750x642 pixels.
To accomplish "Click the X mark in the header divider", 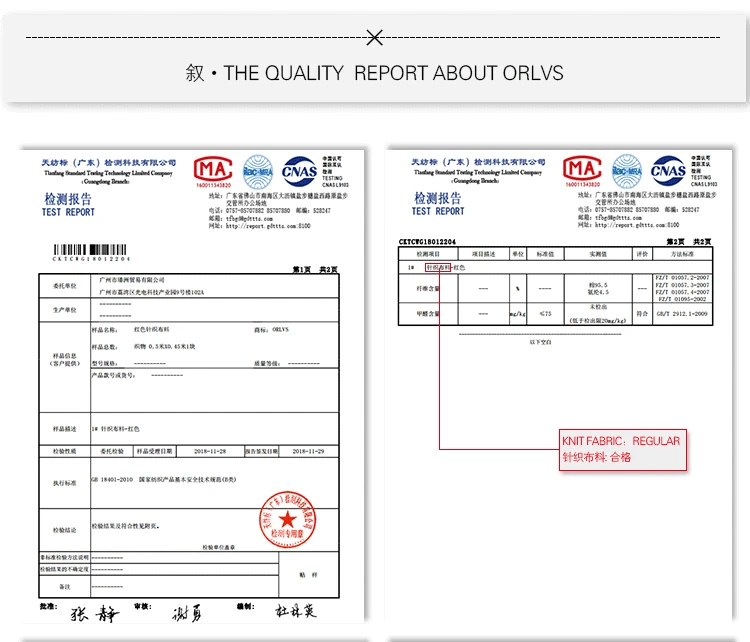I will point(375,37).
